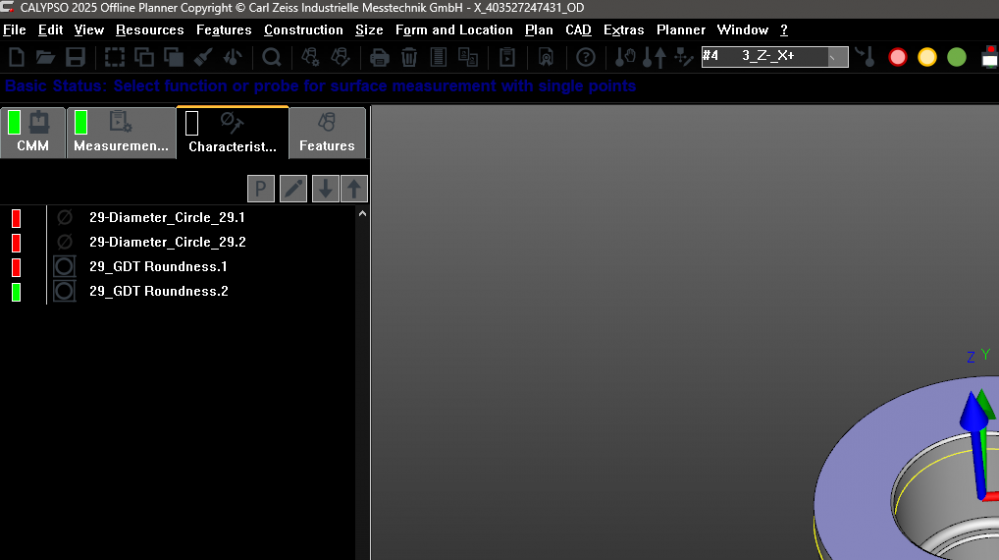The height and width of the screenshot is (560, 999).
Task: Open the File menu
Action: (14, 30)
